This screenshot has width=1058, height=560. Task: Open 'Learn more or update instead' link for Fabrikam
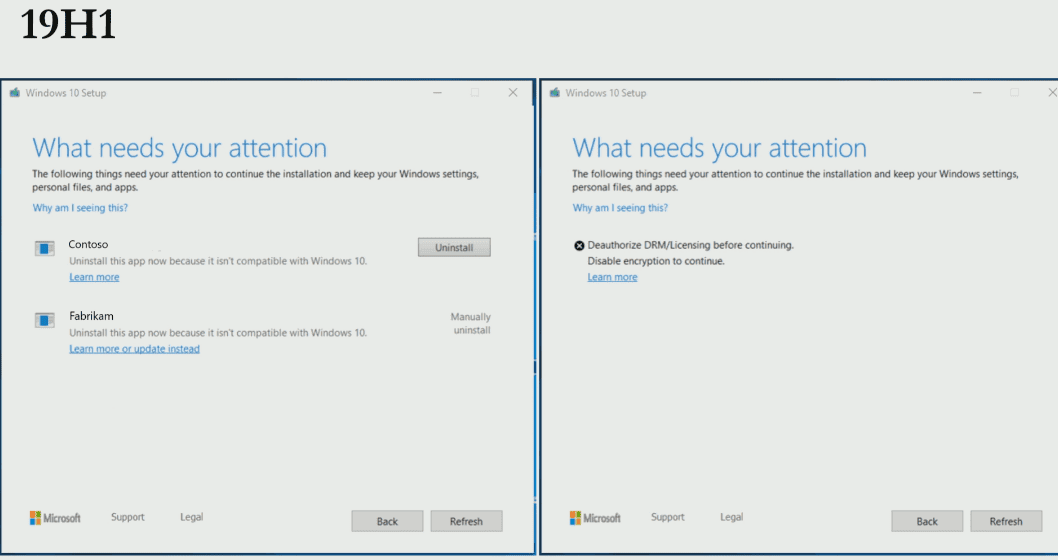click(x=134, y=349)
